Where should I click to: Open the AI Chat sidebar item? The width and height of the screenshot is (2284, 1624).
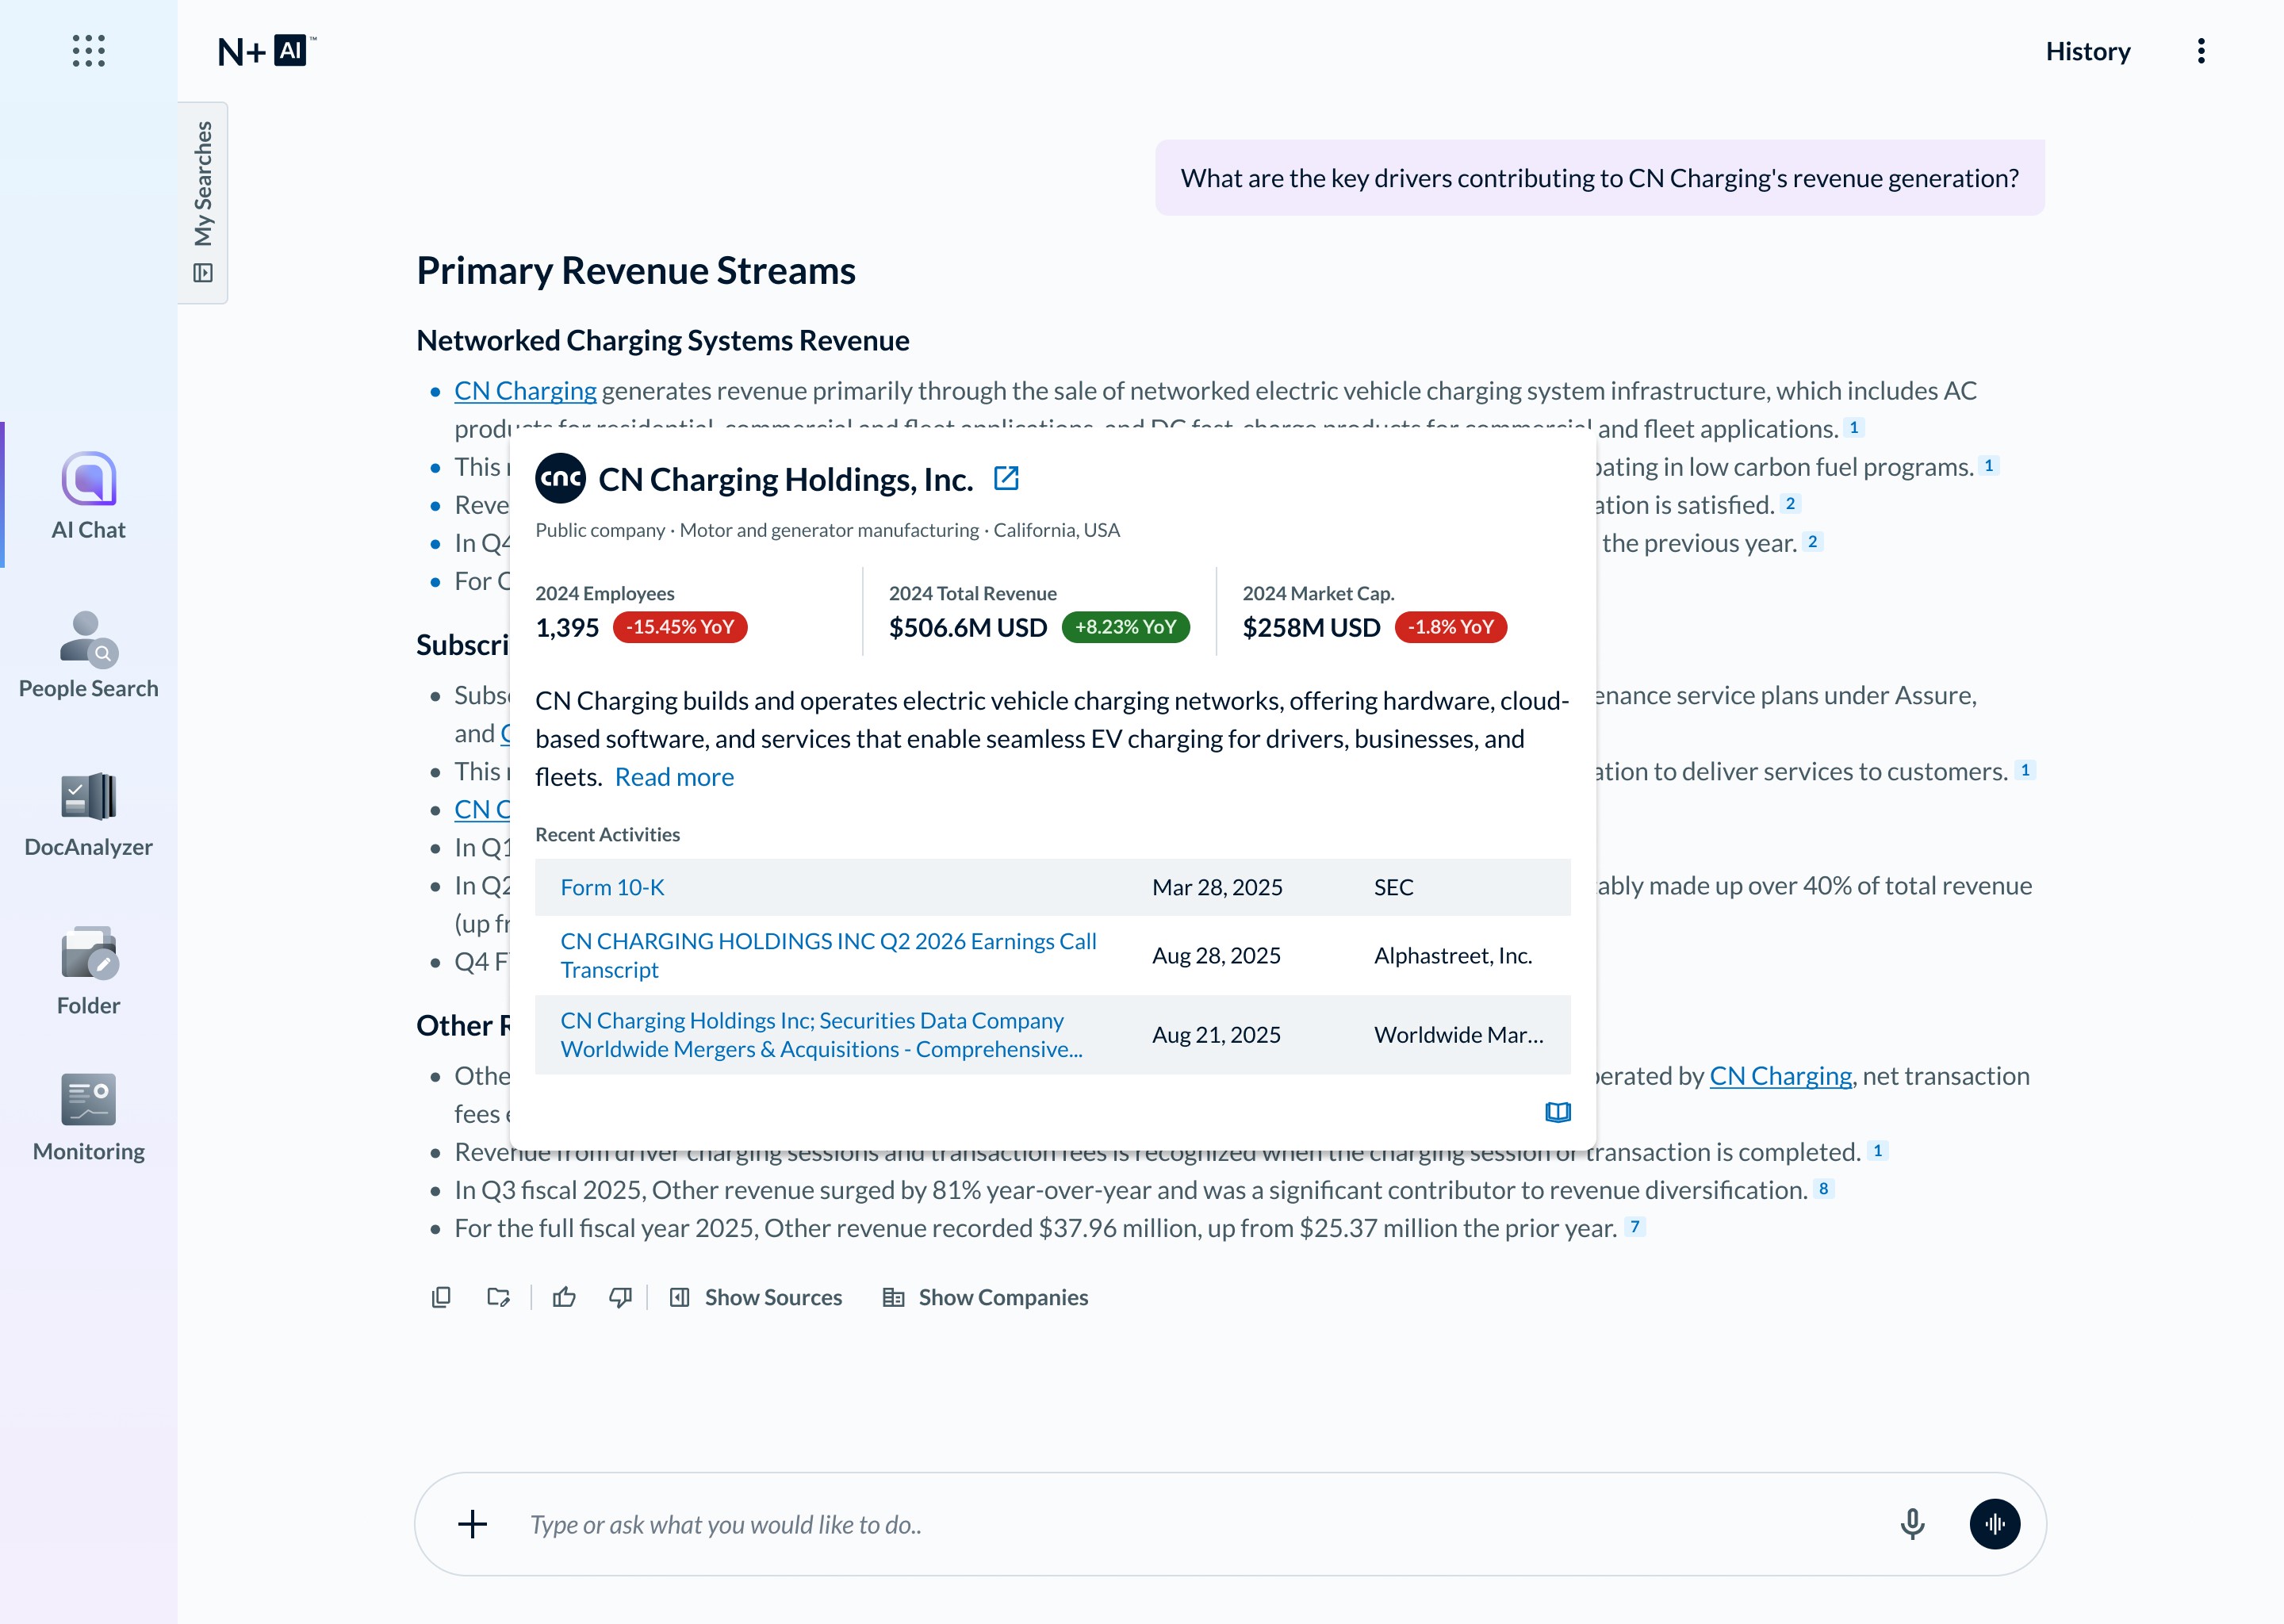[88, 496]
